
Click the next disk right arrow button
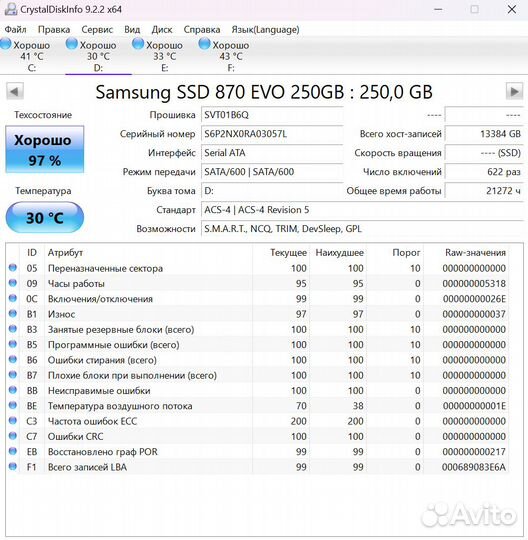coord(514,92)
